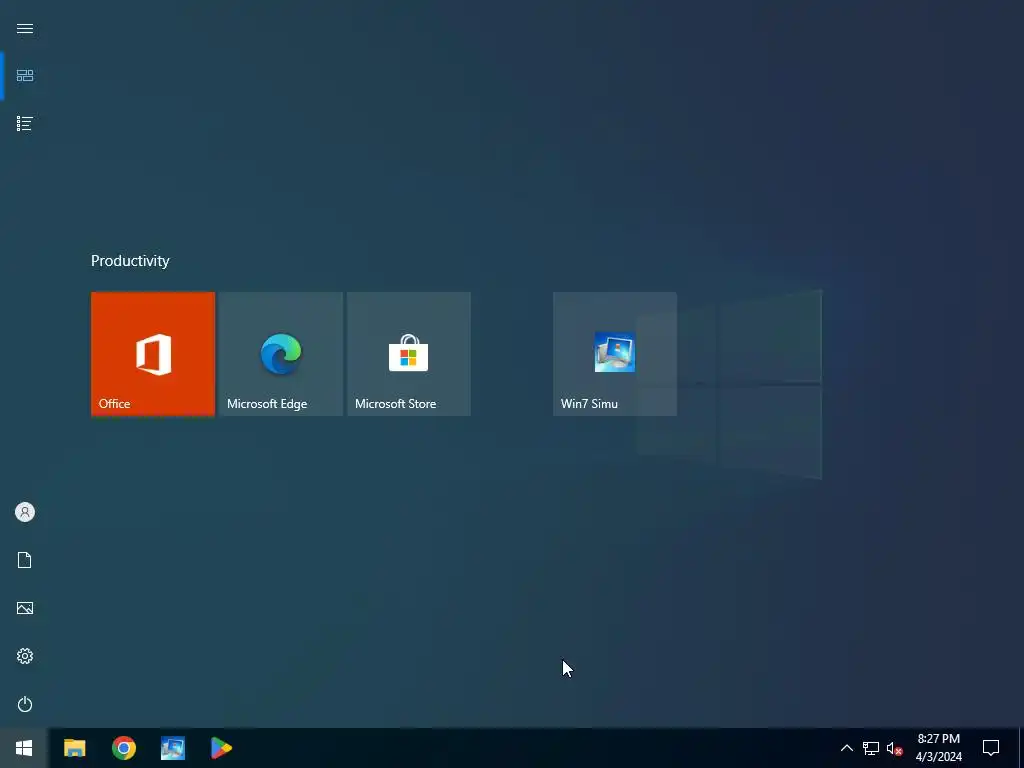The image size is (1024, 768).
Task: Launch Google Chrome from the taskbar
Action: pyautogui.click(x=123, y=748)
